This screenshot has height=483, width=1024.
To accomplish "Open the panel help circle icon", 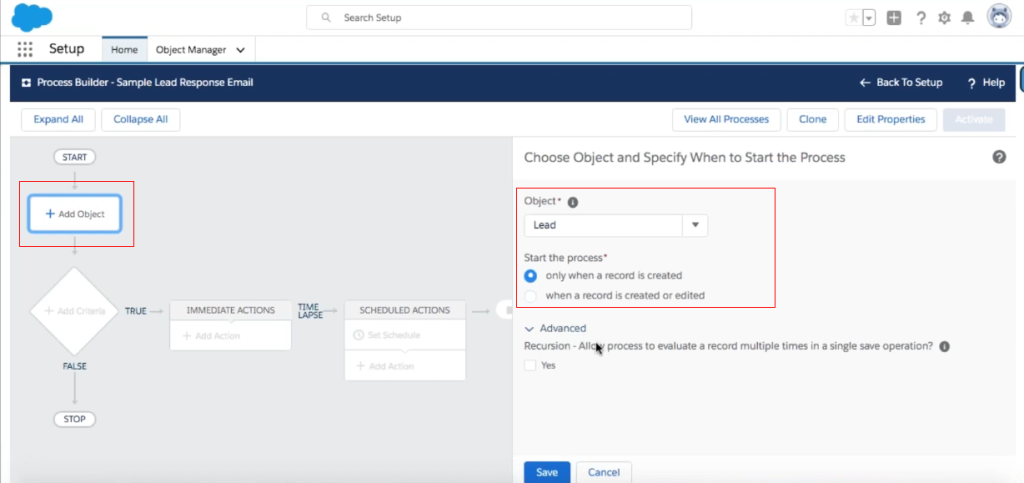I will 999,157.
